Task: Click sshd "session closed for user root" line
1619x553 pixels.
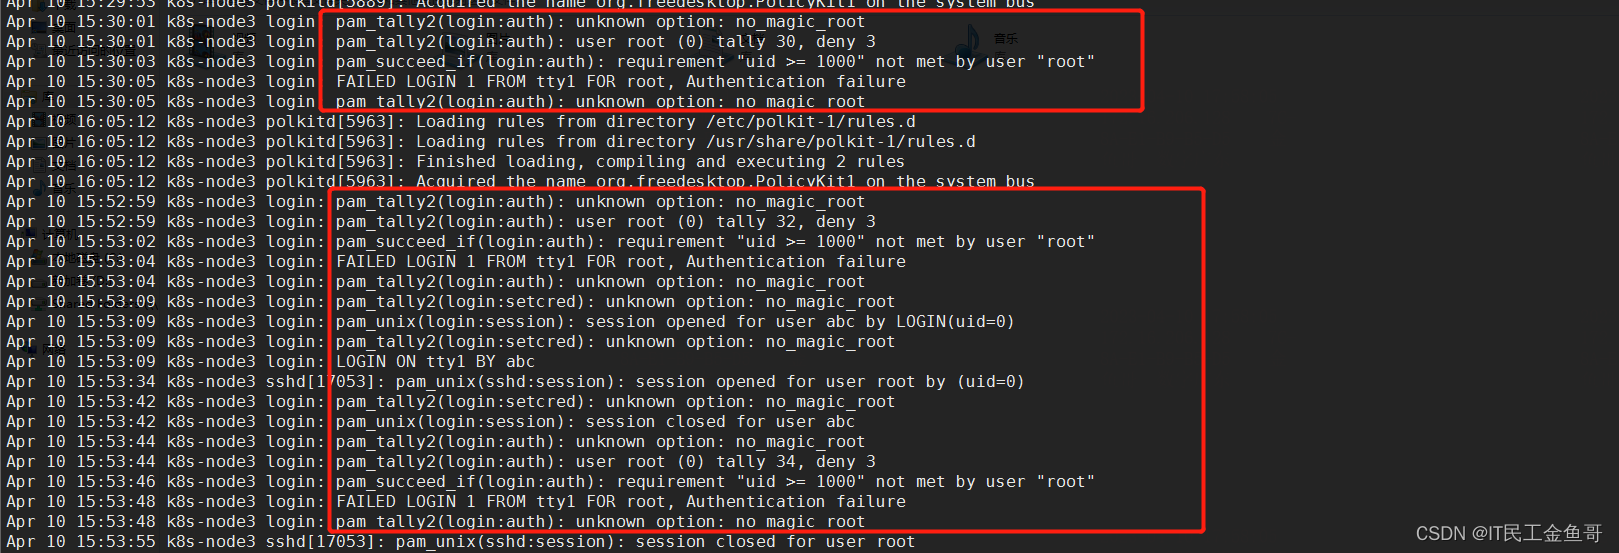Action: pyautogui.click(x=655, y=542)
